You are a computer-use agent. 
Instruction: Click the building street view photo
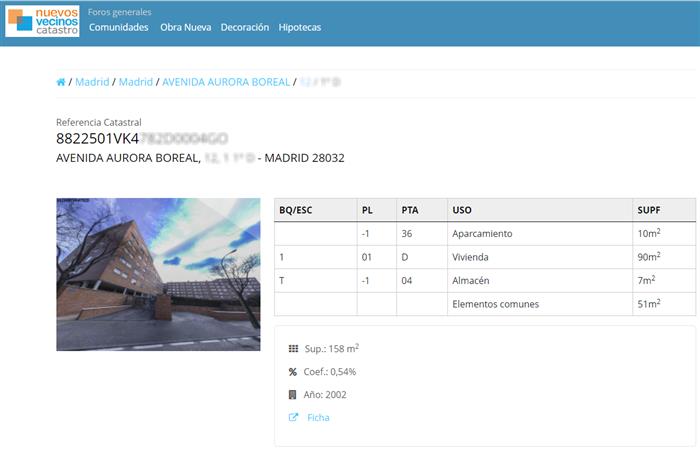pyautogui.click(x=144, y=274)
